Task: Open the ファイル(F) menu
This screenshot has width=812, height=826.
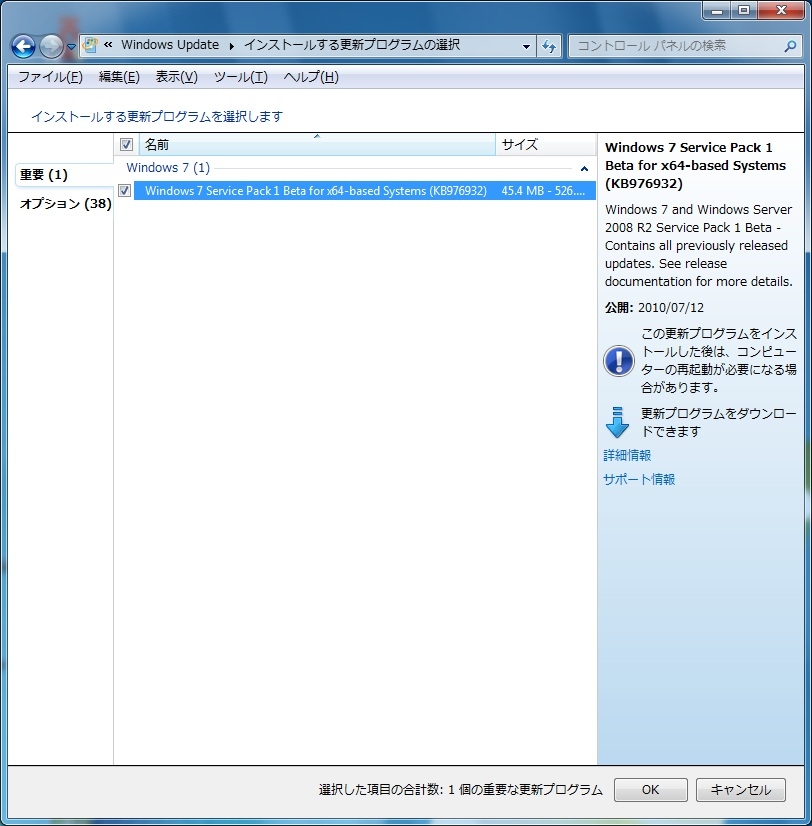Action: tap(50, 77)
